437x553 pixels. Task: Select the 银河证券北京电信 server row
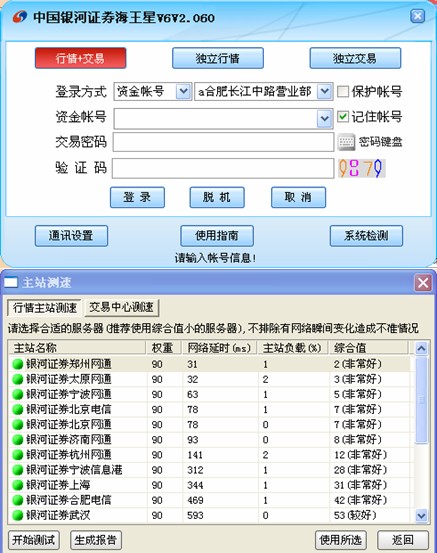(210, 410)
